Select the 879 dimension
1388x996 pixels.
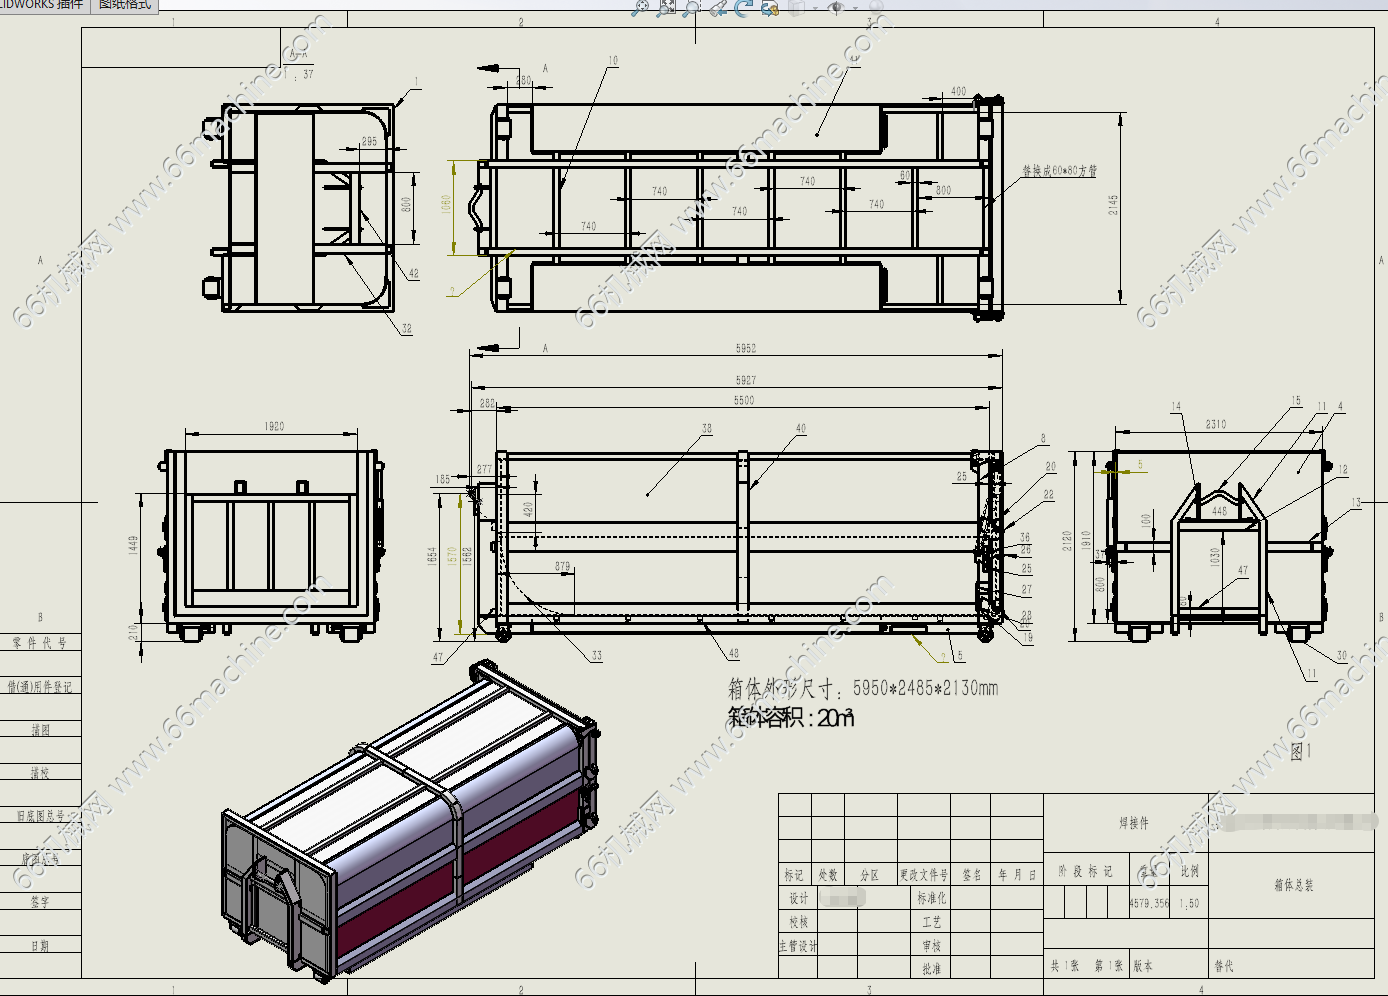pos(563,566)
